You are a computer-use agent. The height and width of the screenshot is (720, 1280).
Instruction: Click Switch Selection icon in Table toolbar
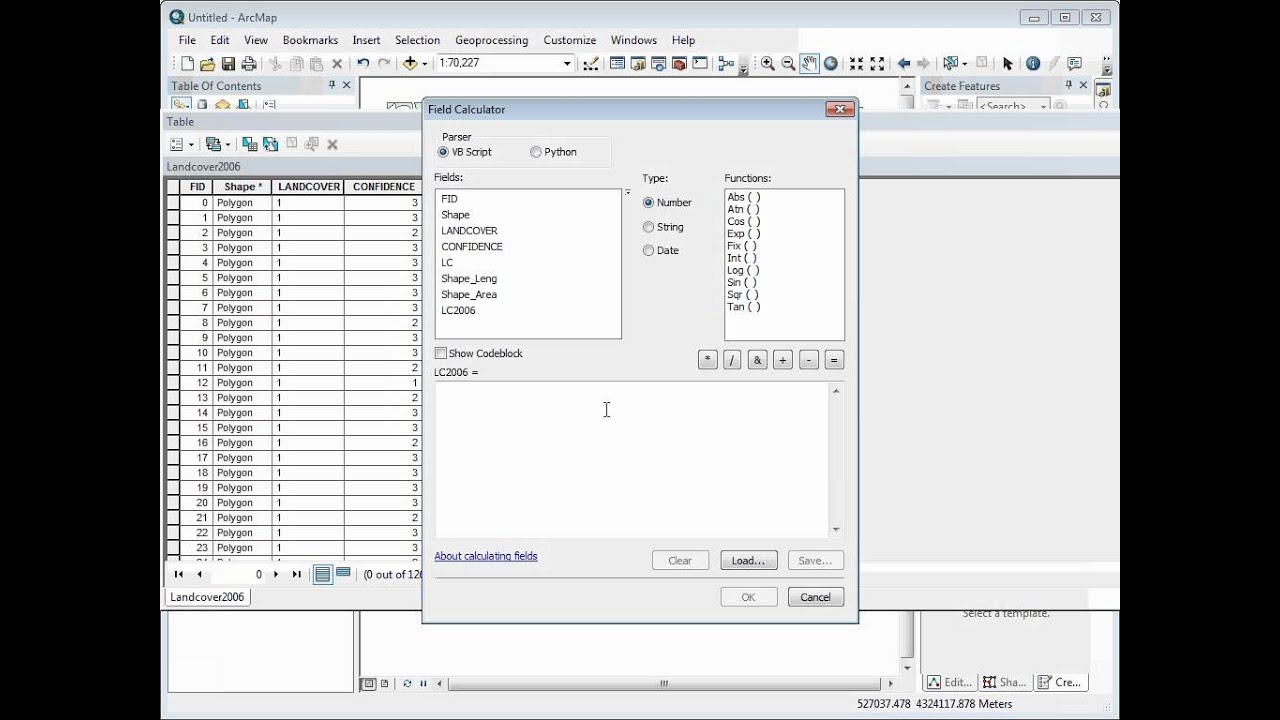click(x=270, y=144)
